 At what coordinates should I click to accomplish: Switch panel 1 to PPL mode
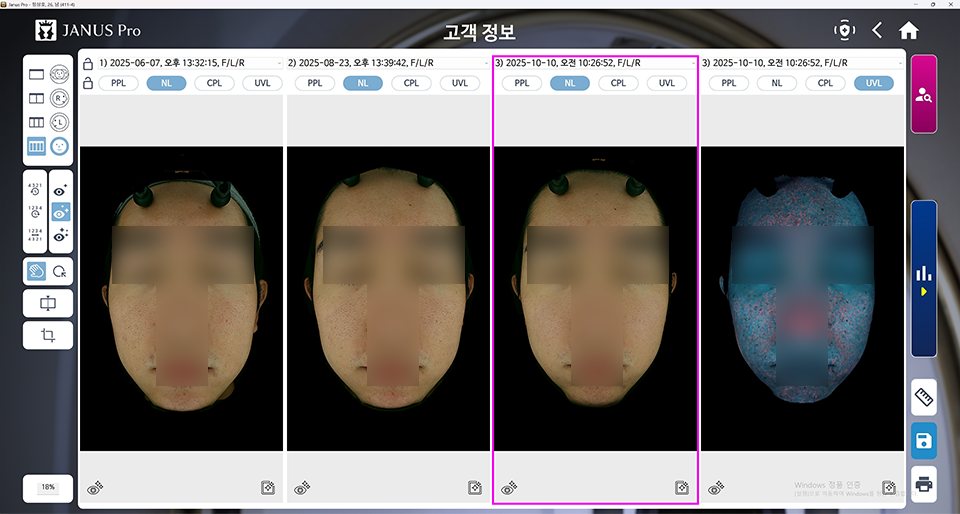(x=118, y=83)
